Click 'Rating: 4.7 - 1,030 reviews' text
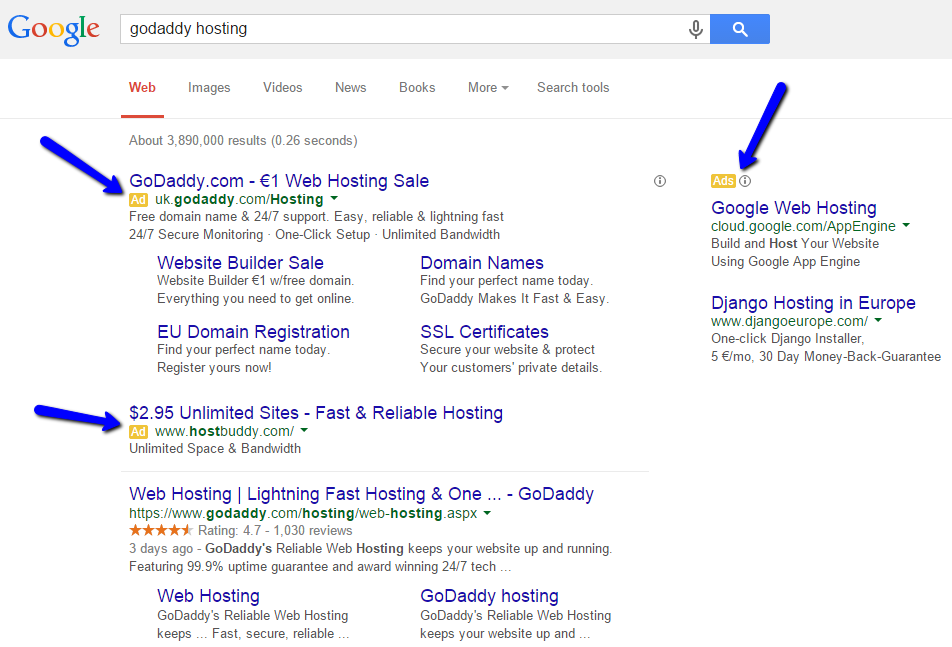This screenshot has width=952, height=647. click(275, 530)
